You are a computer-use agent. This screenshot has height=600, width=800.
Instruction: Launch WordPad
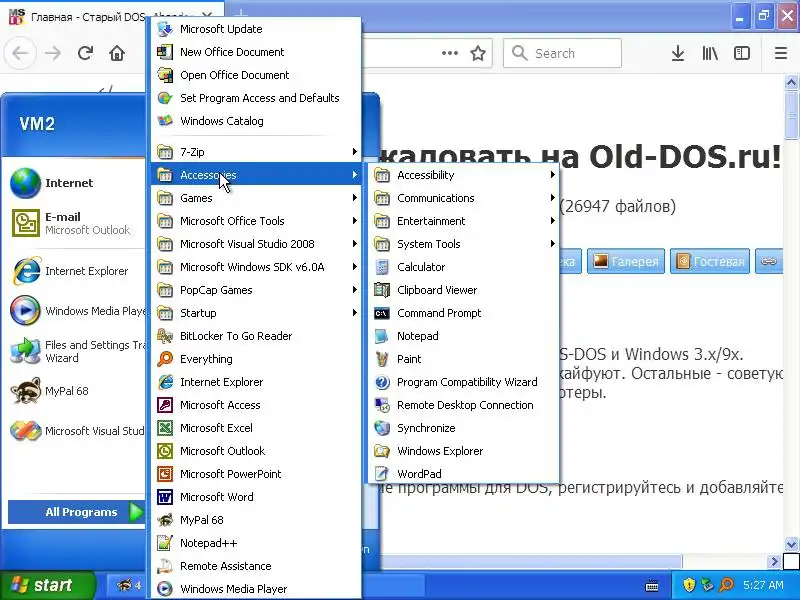pos(463,473)
